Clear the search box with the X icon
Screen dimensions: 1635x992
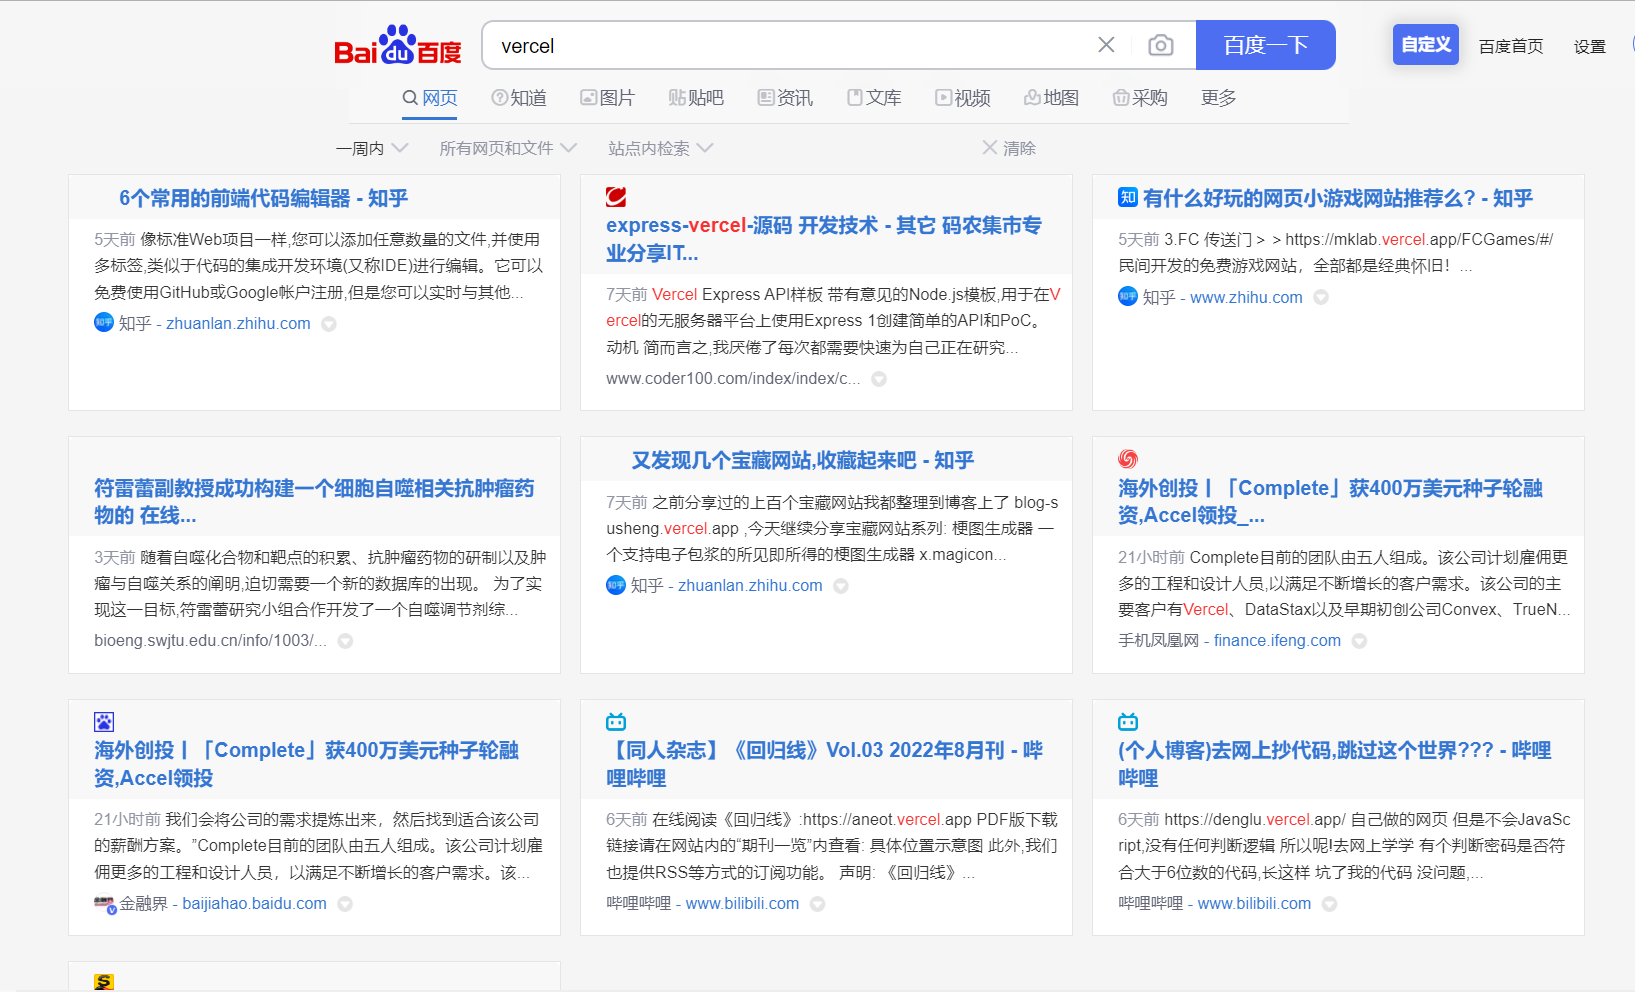click(x=1105, y=45)
